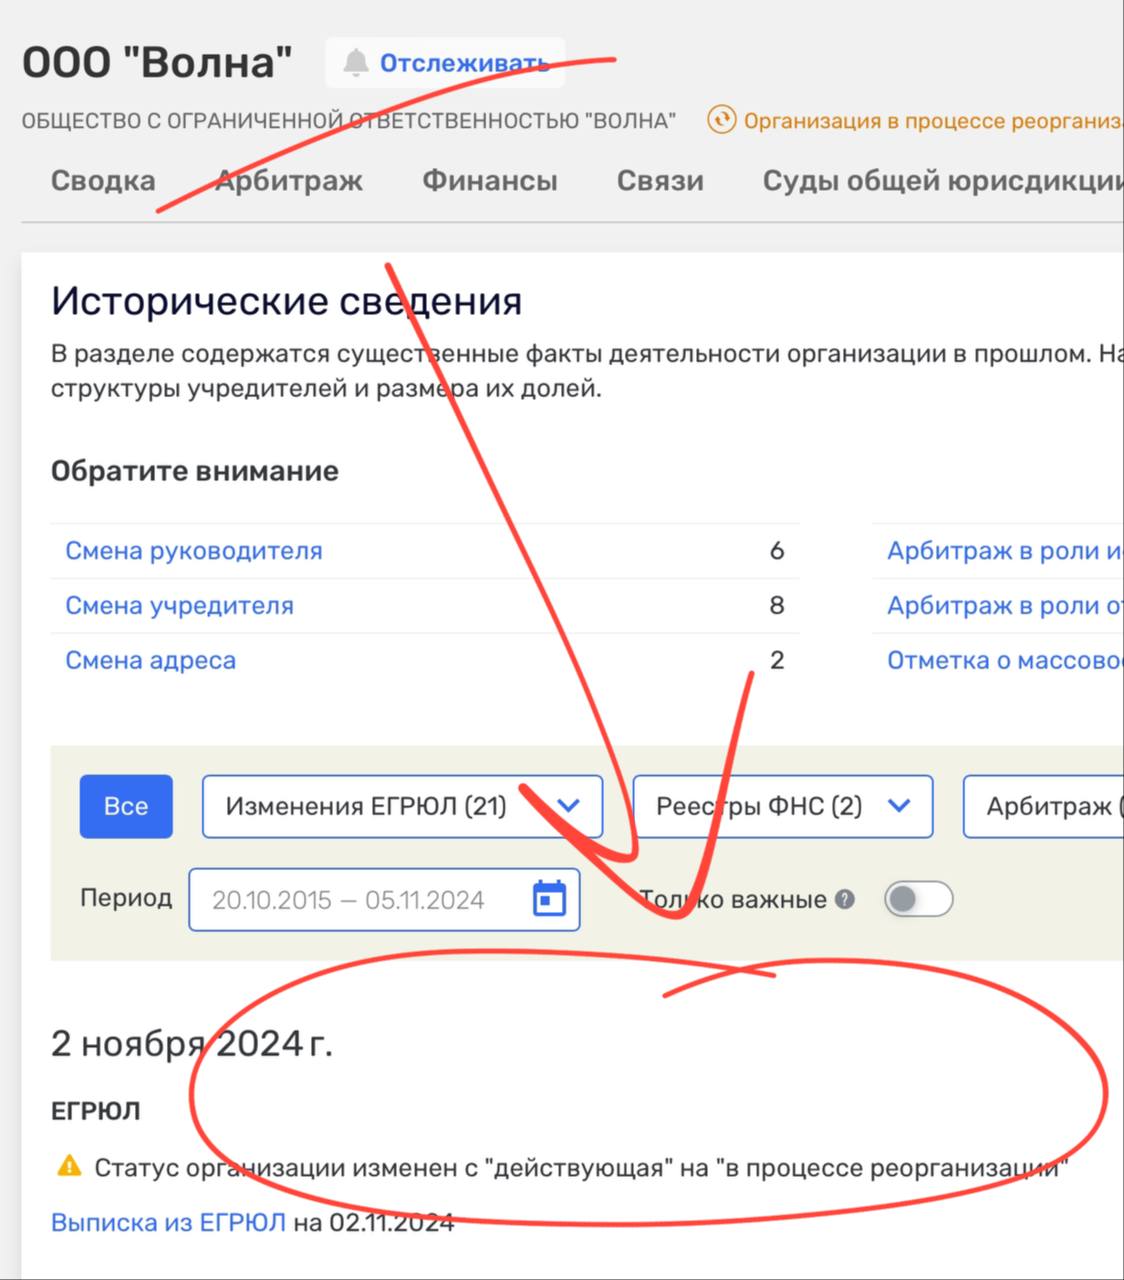Open the Арбитраж filter dropdown
Screen dimensions: 1124x1280
coord(1045,806)
